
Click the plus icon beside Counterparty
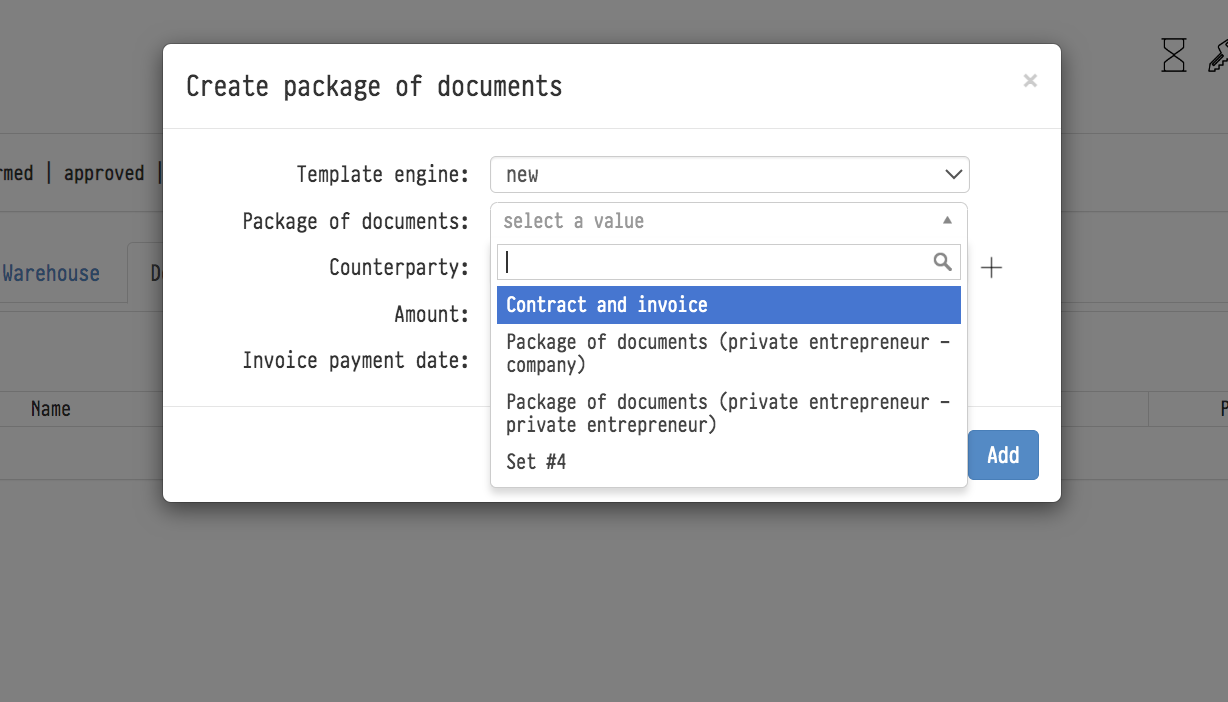[991, 268]
